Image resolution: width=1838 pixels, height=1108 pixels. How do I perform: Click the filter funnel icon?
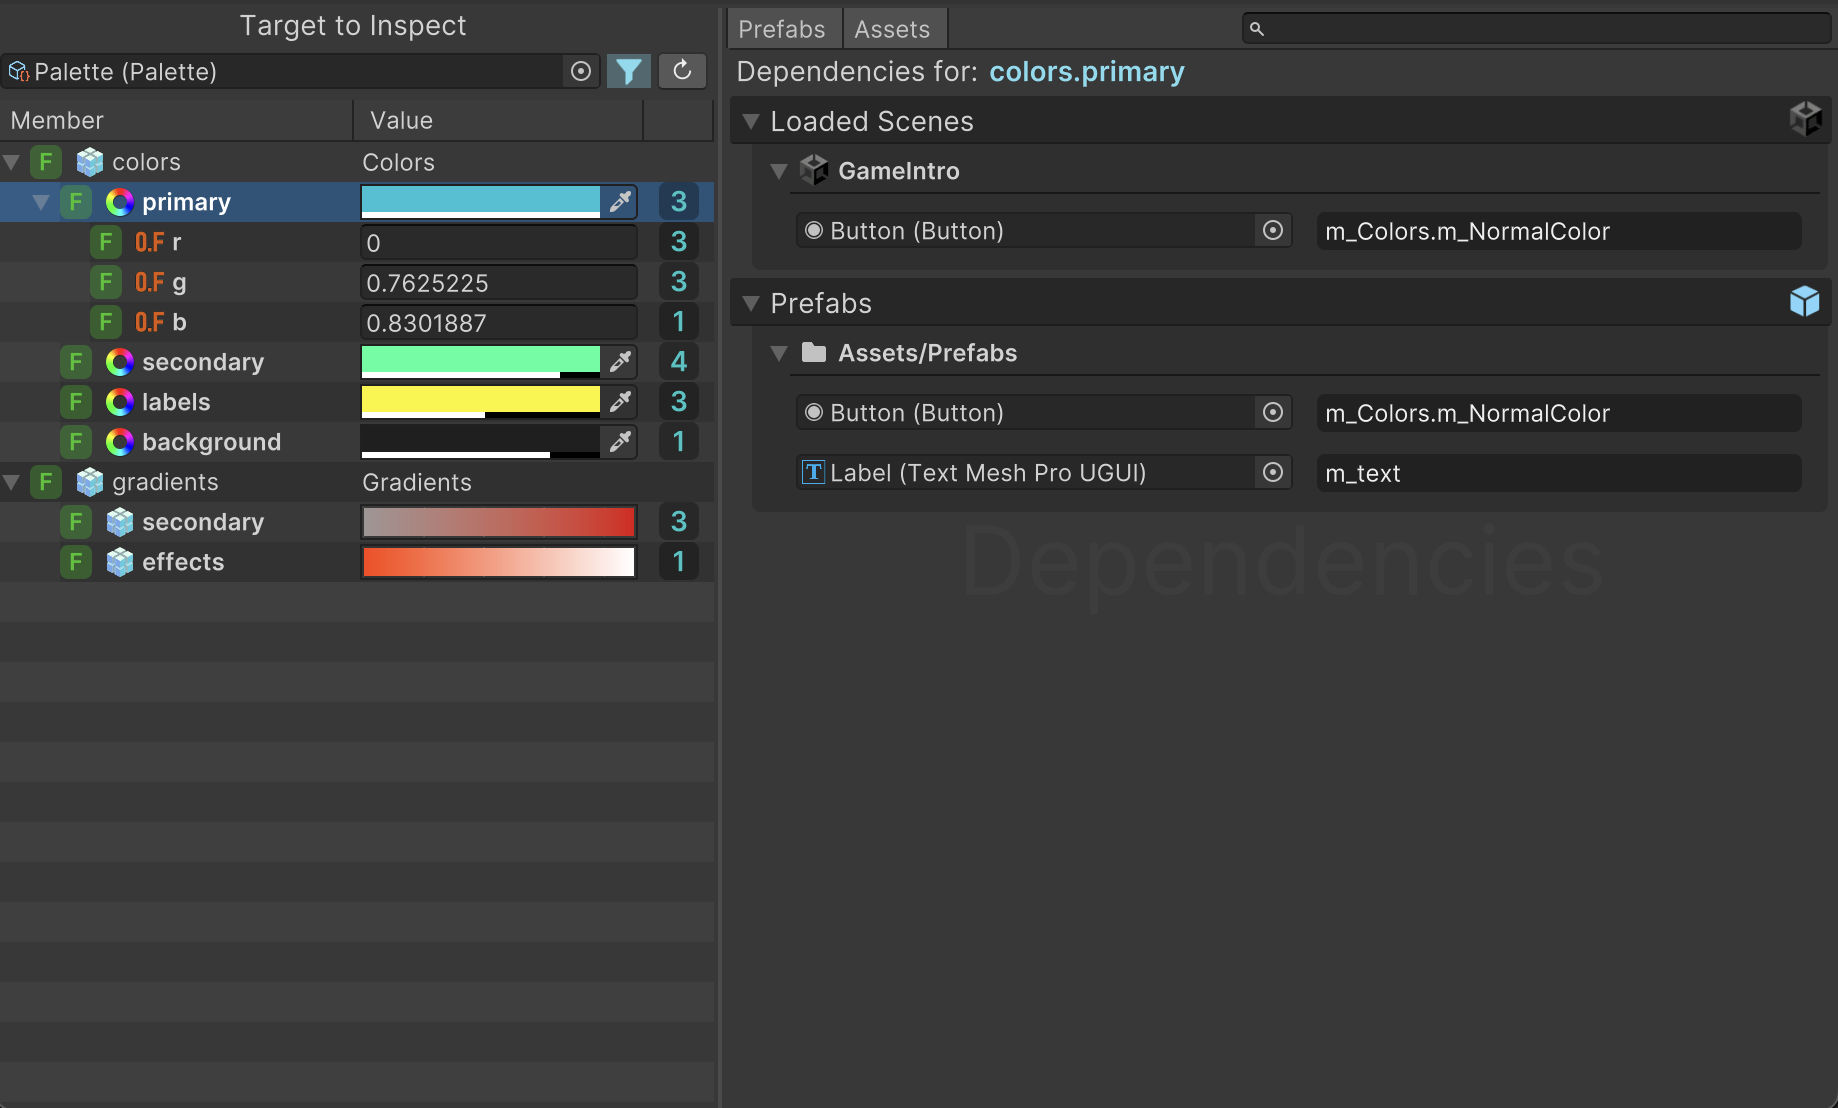tap(629, 71)
